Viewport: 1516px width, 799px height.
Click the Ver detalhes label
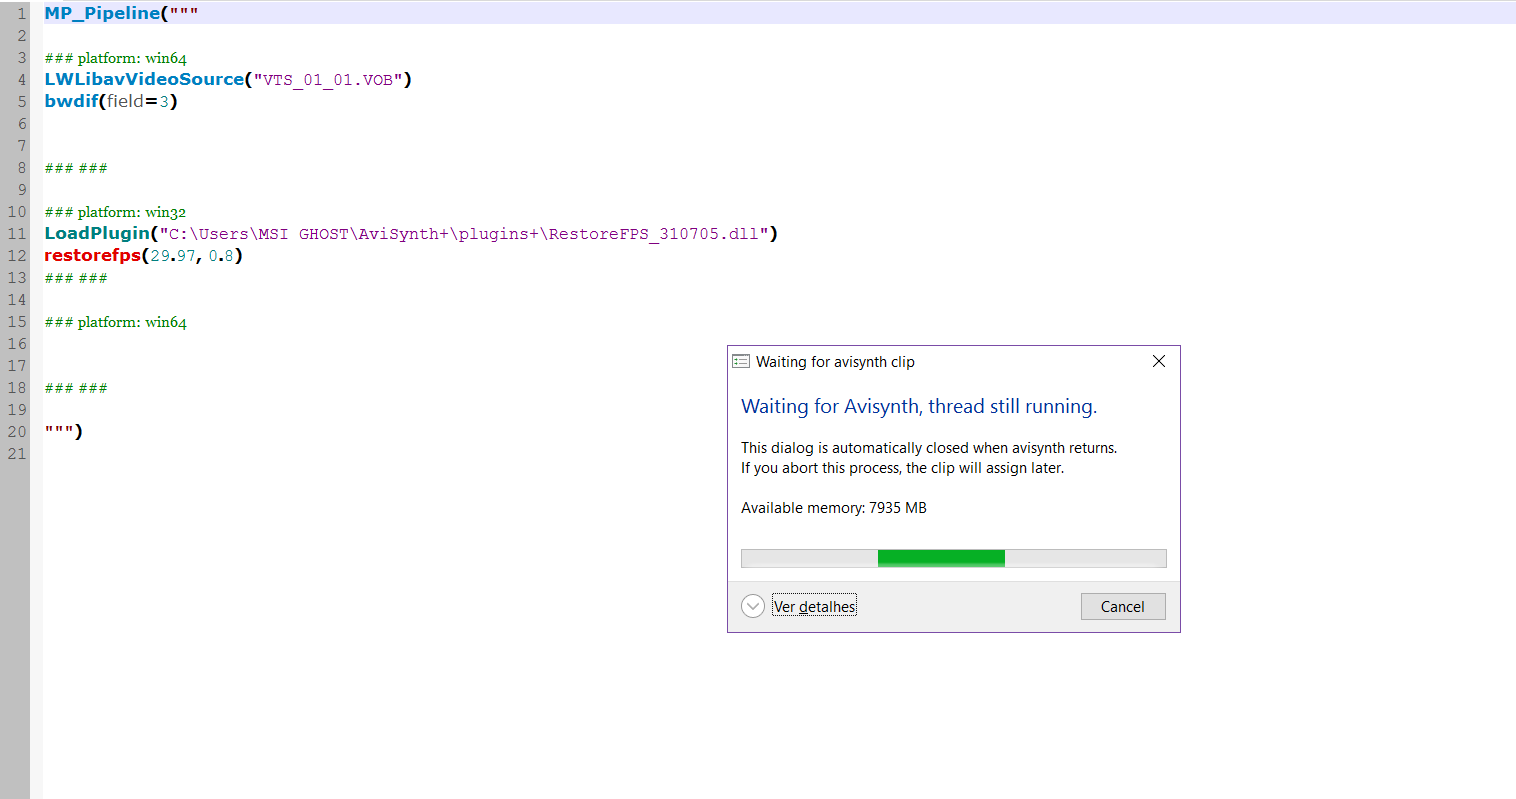(815, 606)
